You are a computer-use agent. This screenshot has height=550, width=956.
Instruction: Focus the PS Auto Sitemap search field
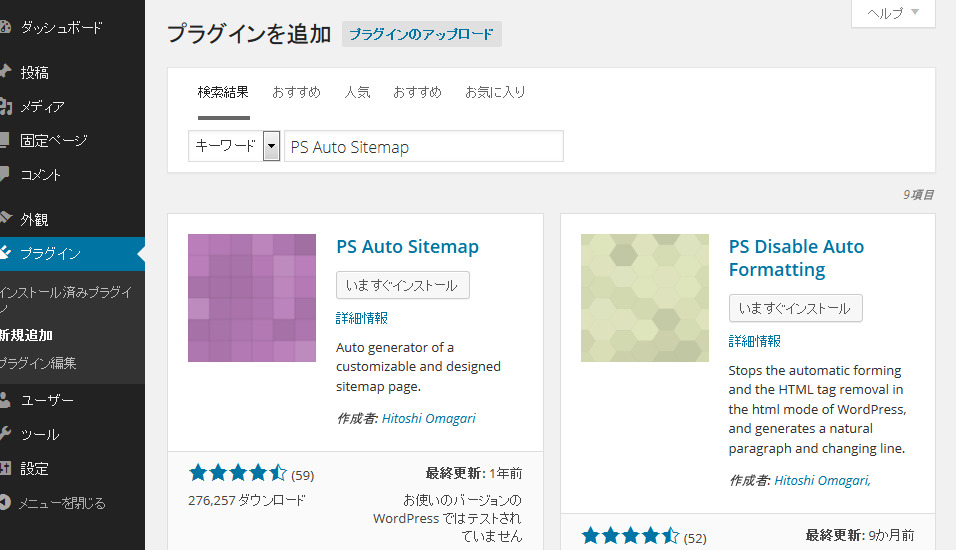[424, 146]
